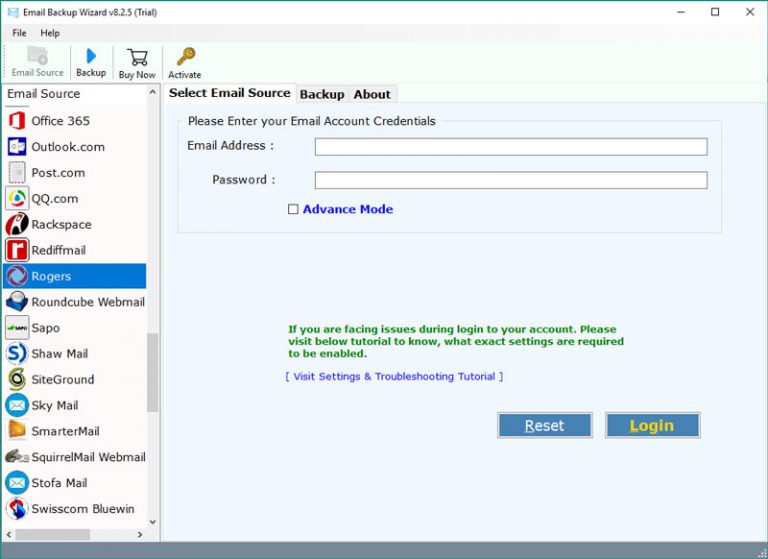Choose the Outlook.com source icon
768x559 pixels.
(16, 147)
